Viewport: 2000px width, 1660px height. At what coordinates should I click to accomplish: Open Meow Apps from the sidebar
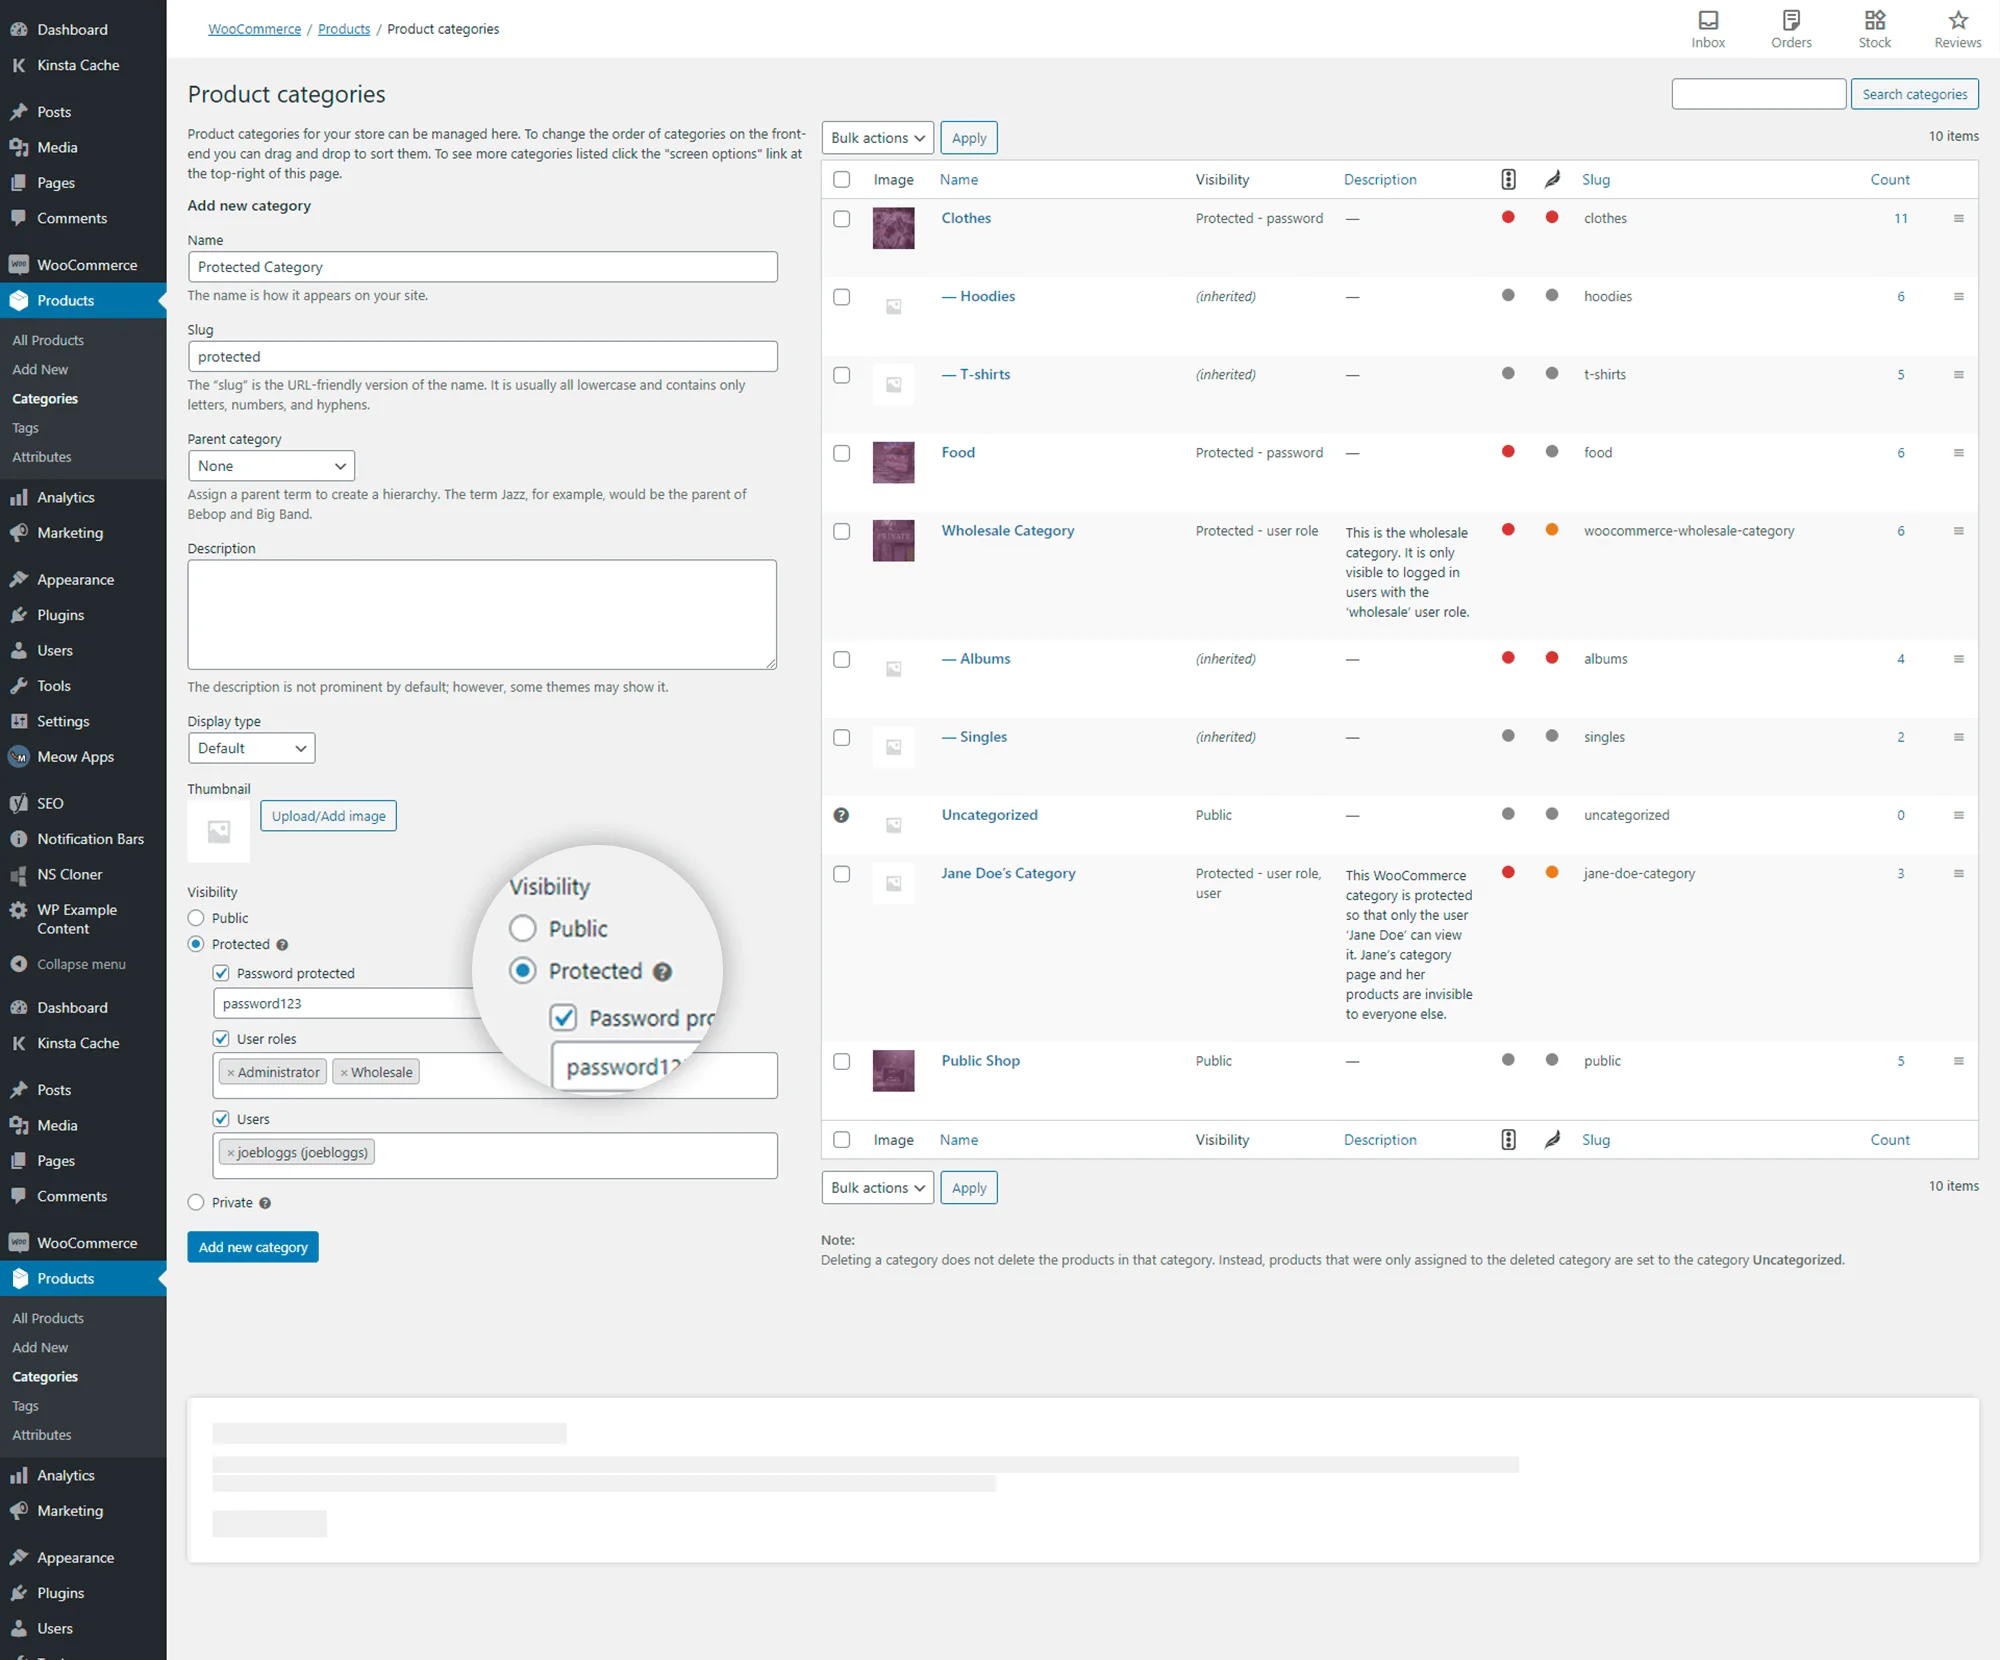pos(74,756)
